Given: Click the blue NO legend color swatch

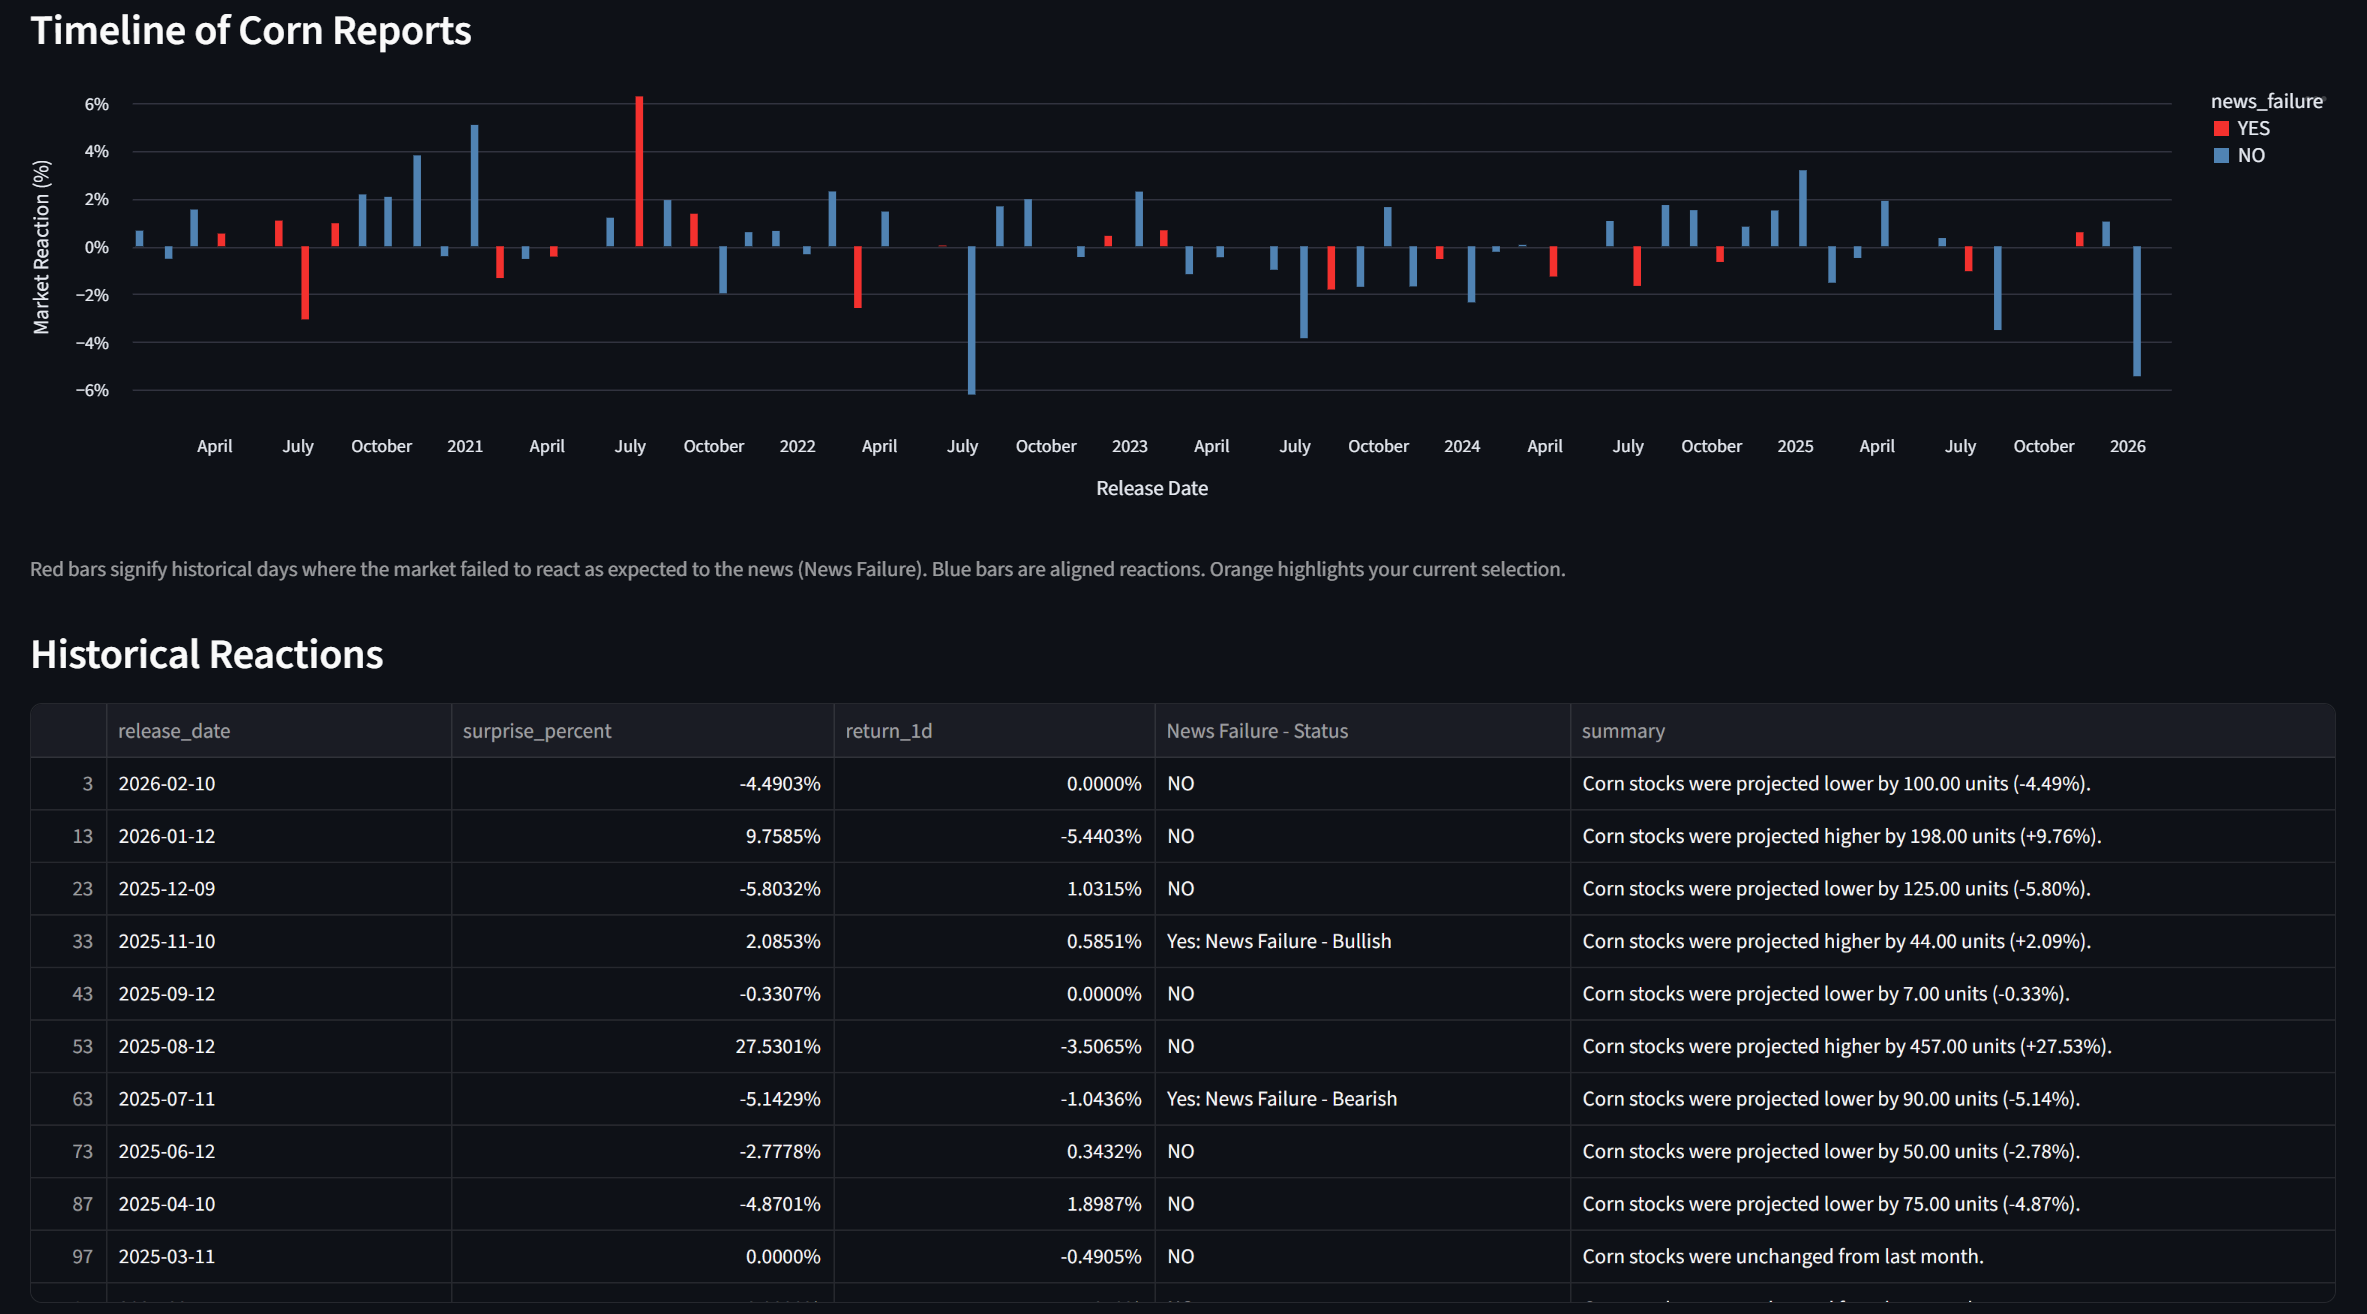Looking at the screenshot, I should [2221, 155].
